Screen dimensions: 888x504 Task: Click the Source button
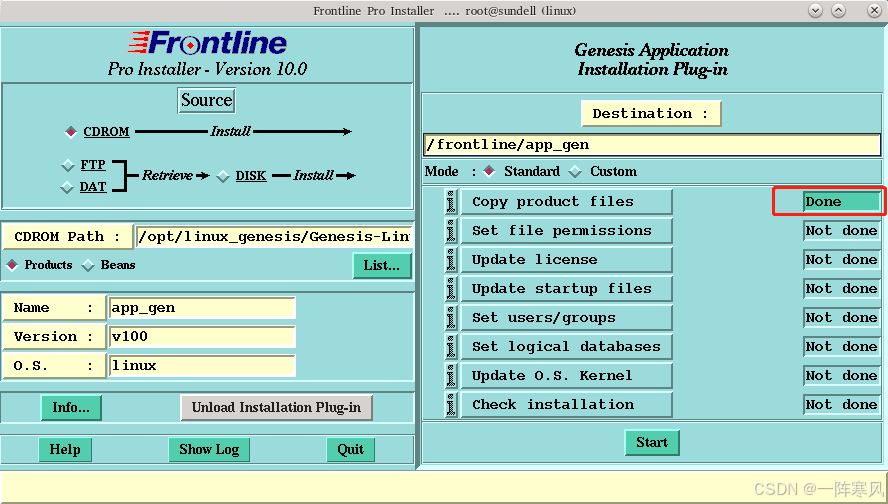point(206,100)
